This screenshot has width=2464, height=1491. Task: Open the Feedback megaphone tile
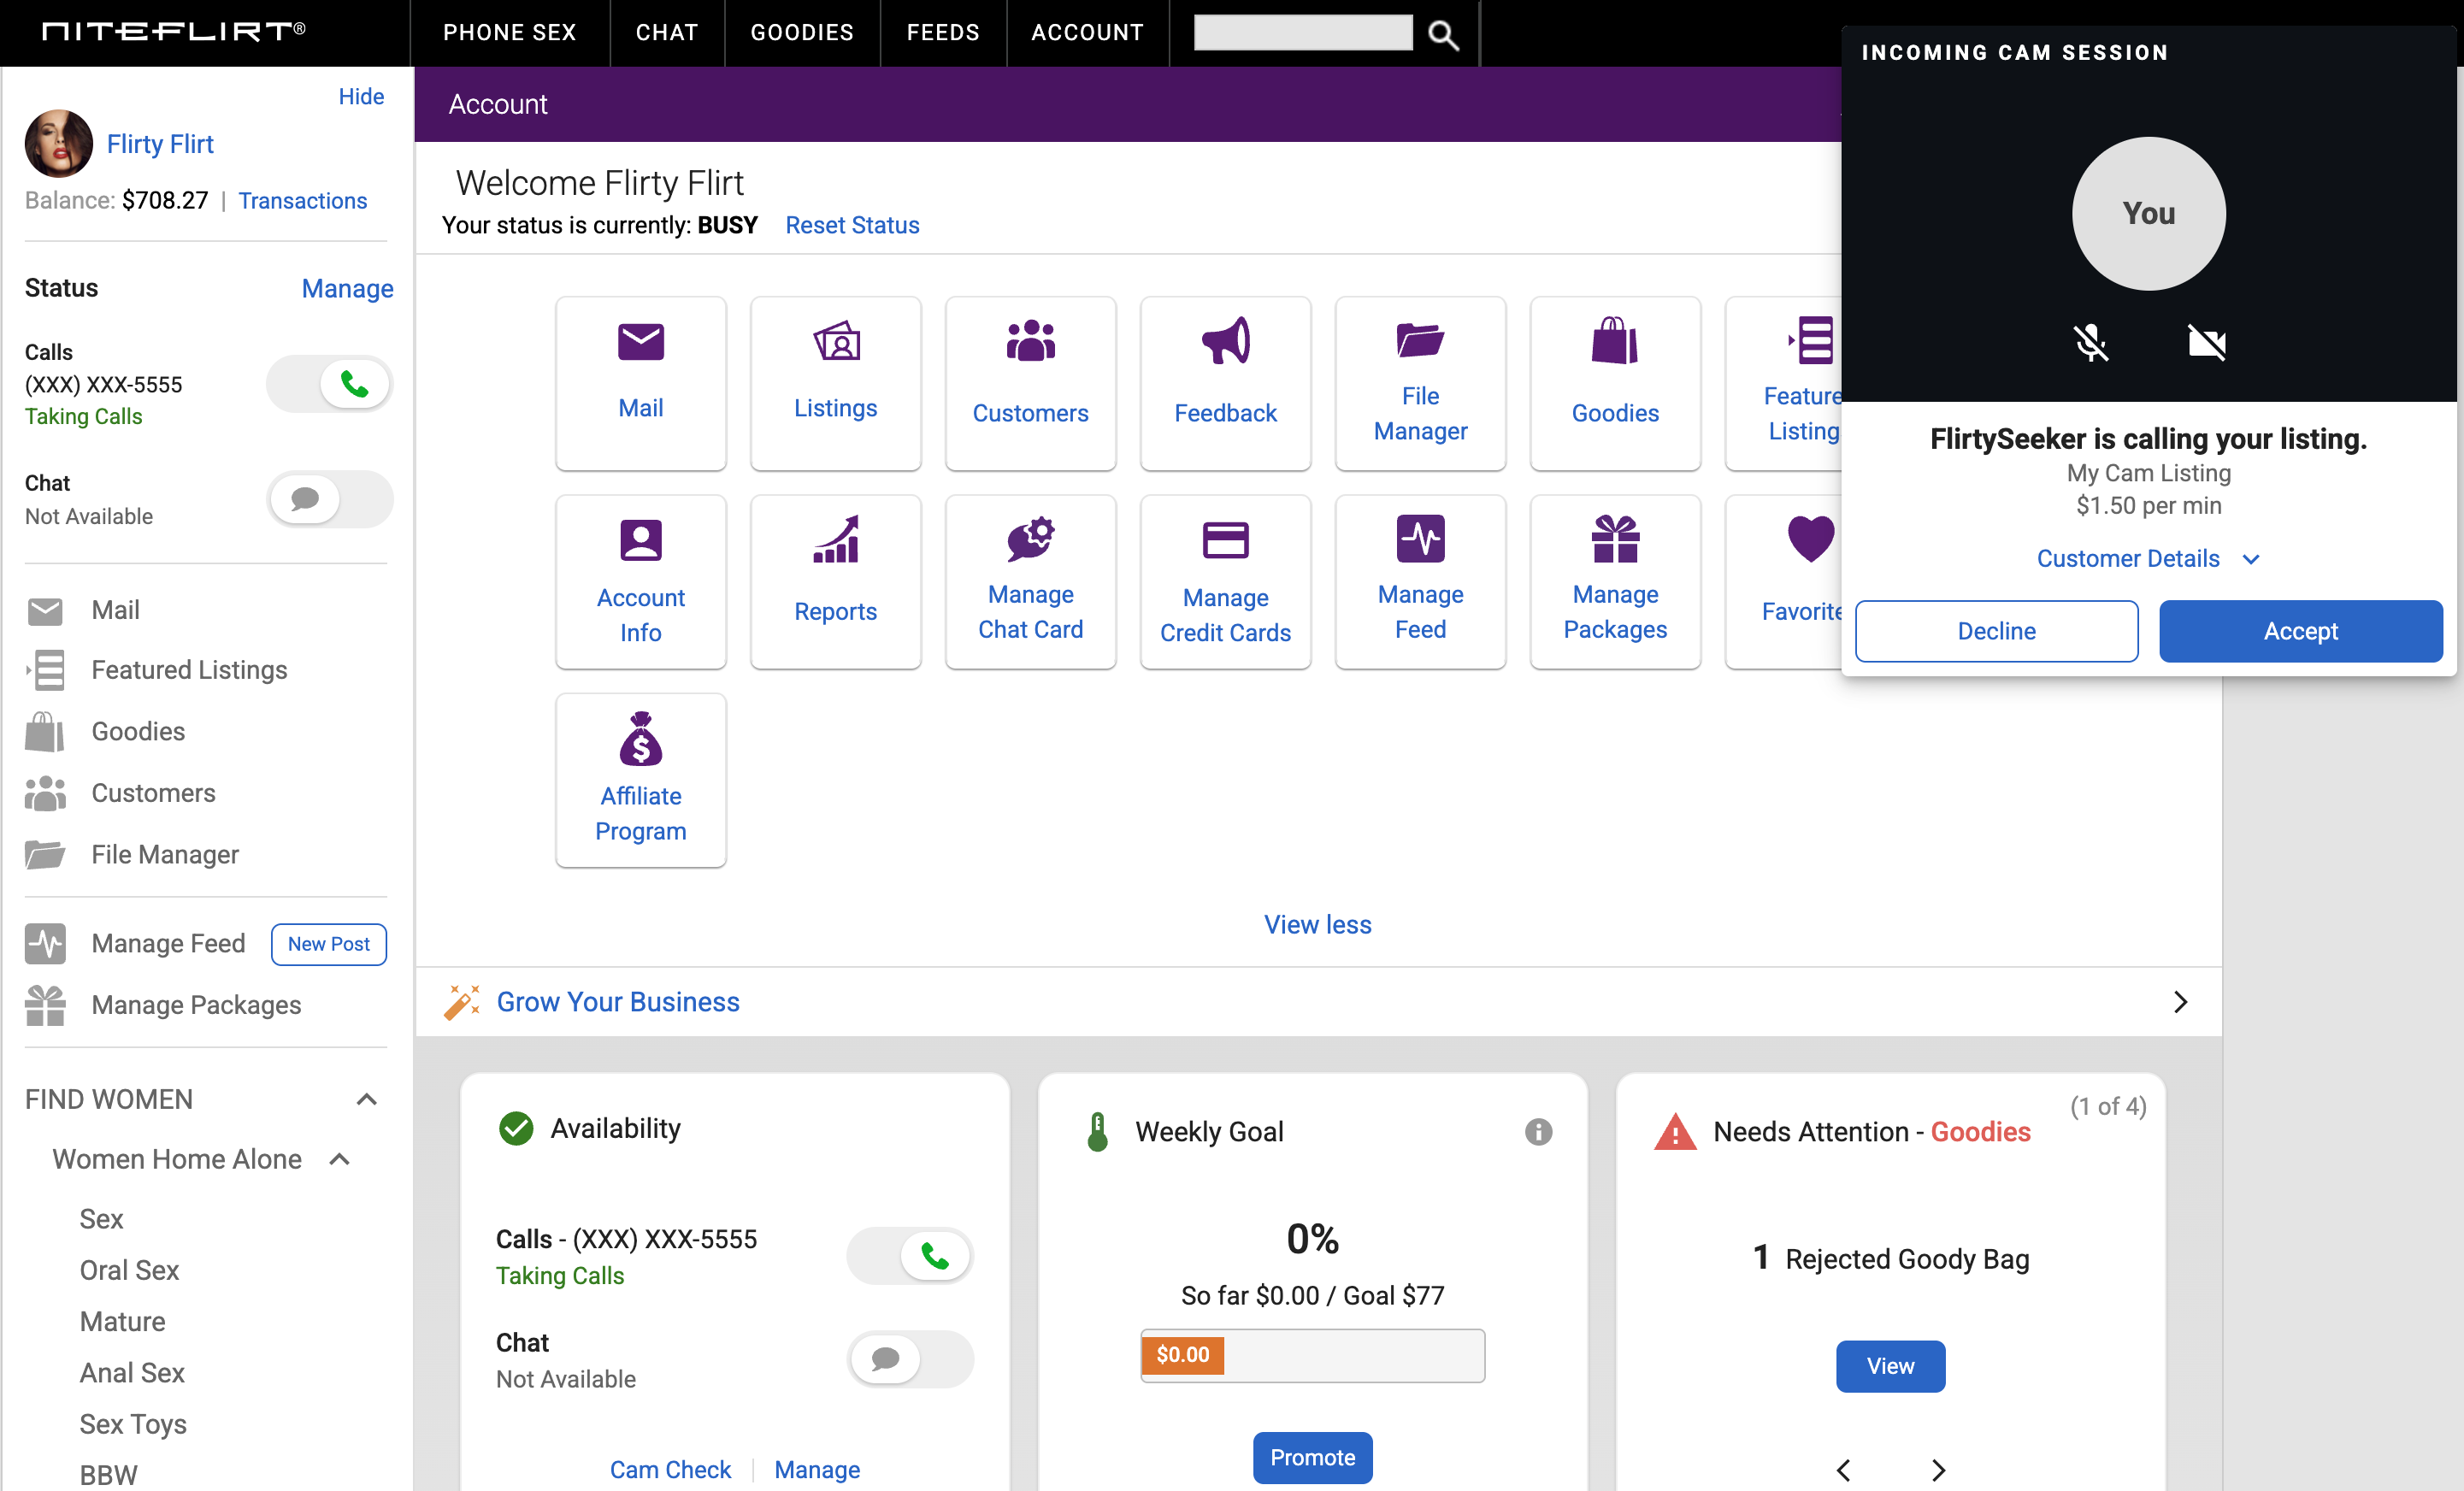[x=1225, y=383]
